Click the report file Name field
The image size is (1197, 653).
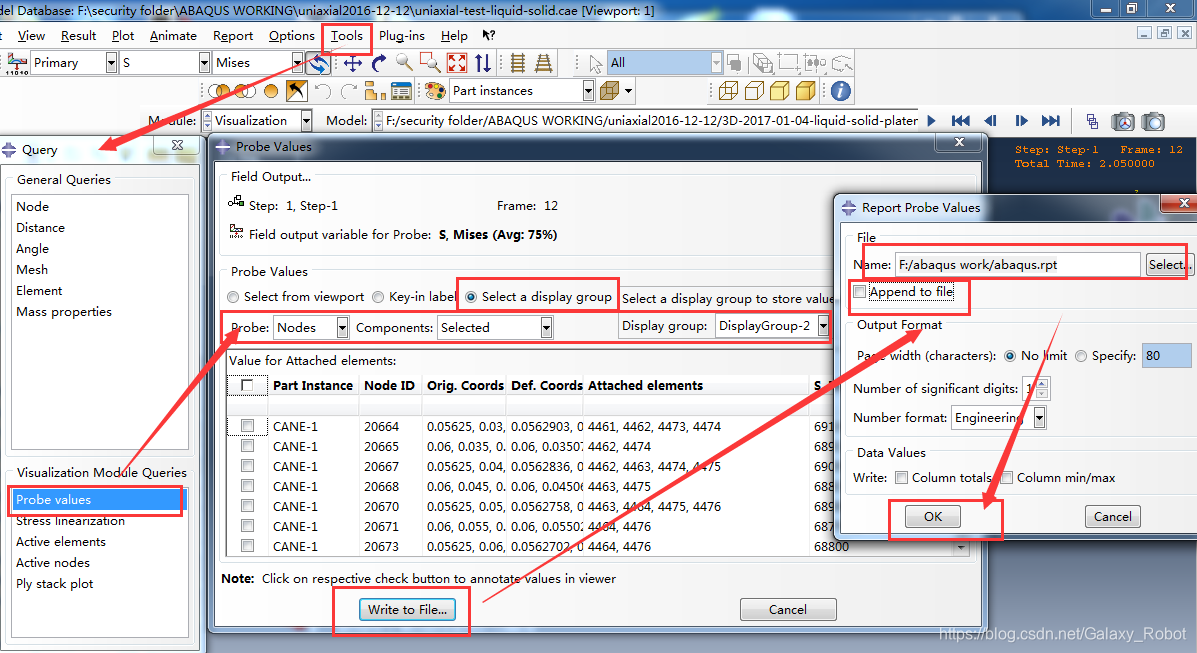point(1016,265)
